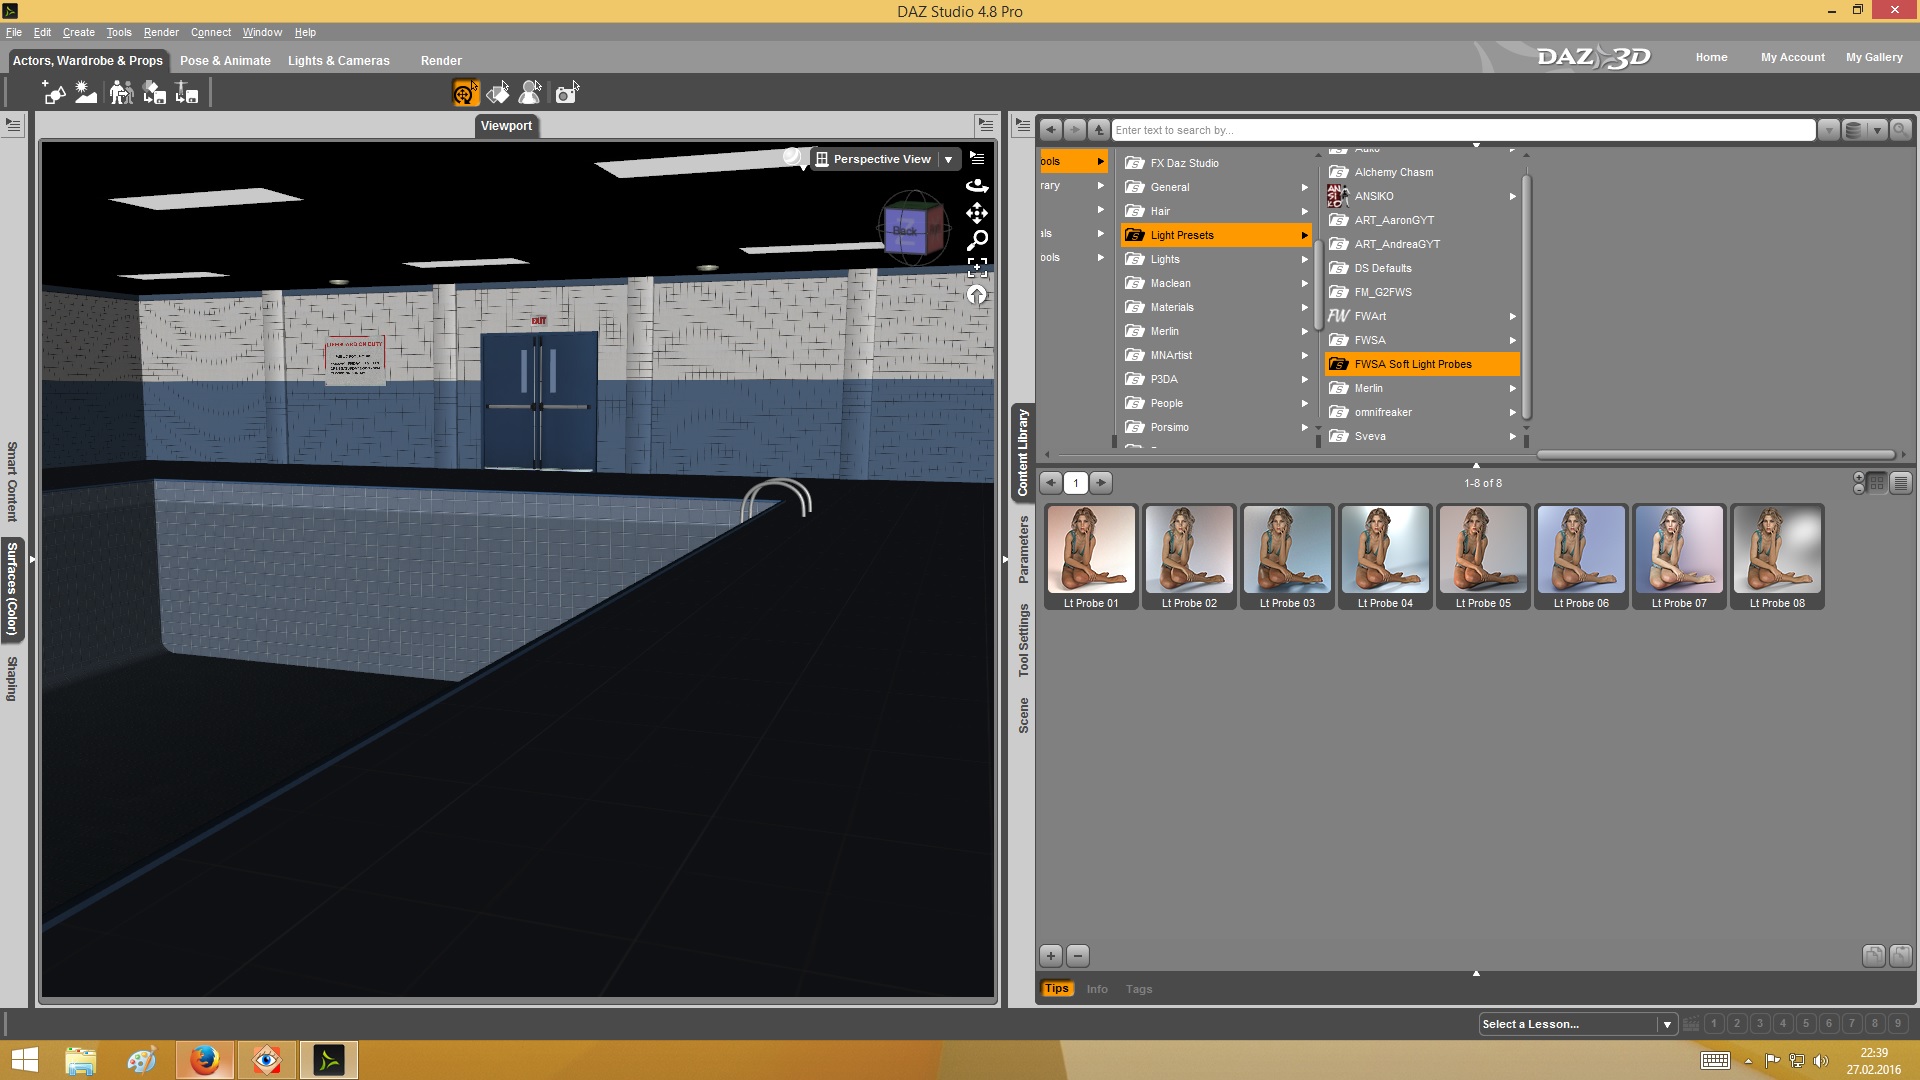Open the Perspective View dropdown
This screenshot has width=1920, height=1080.
[x=948, y=159]
